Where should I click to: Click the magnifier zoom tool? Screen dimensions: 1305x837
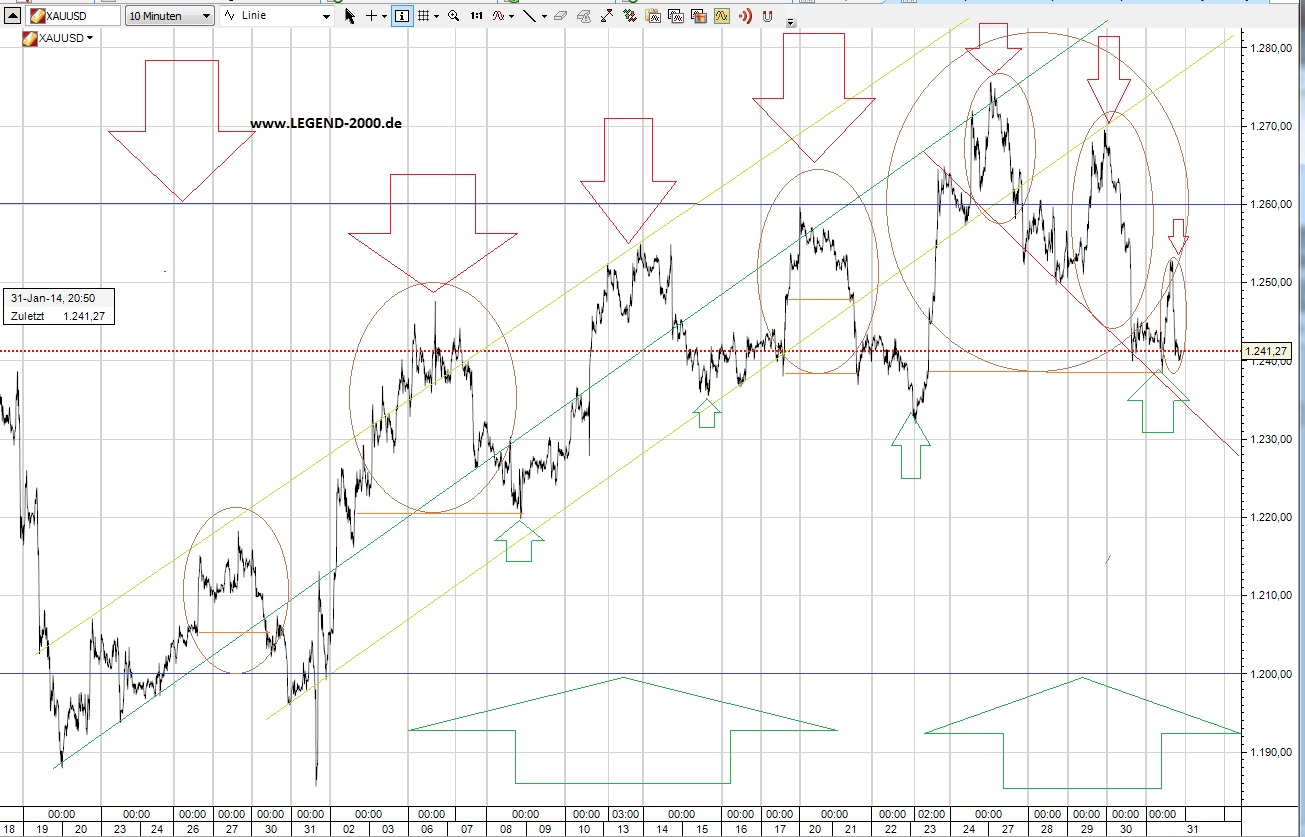point(454,16)
